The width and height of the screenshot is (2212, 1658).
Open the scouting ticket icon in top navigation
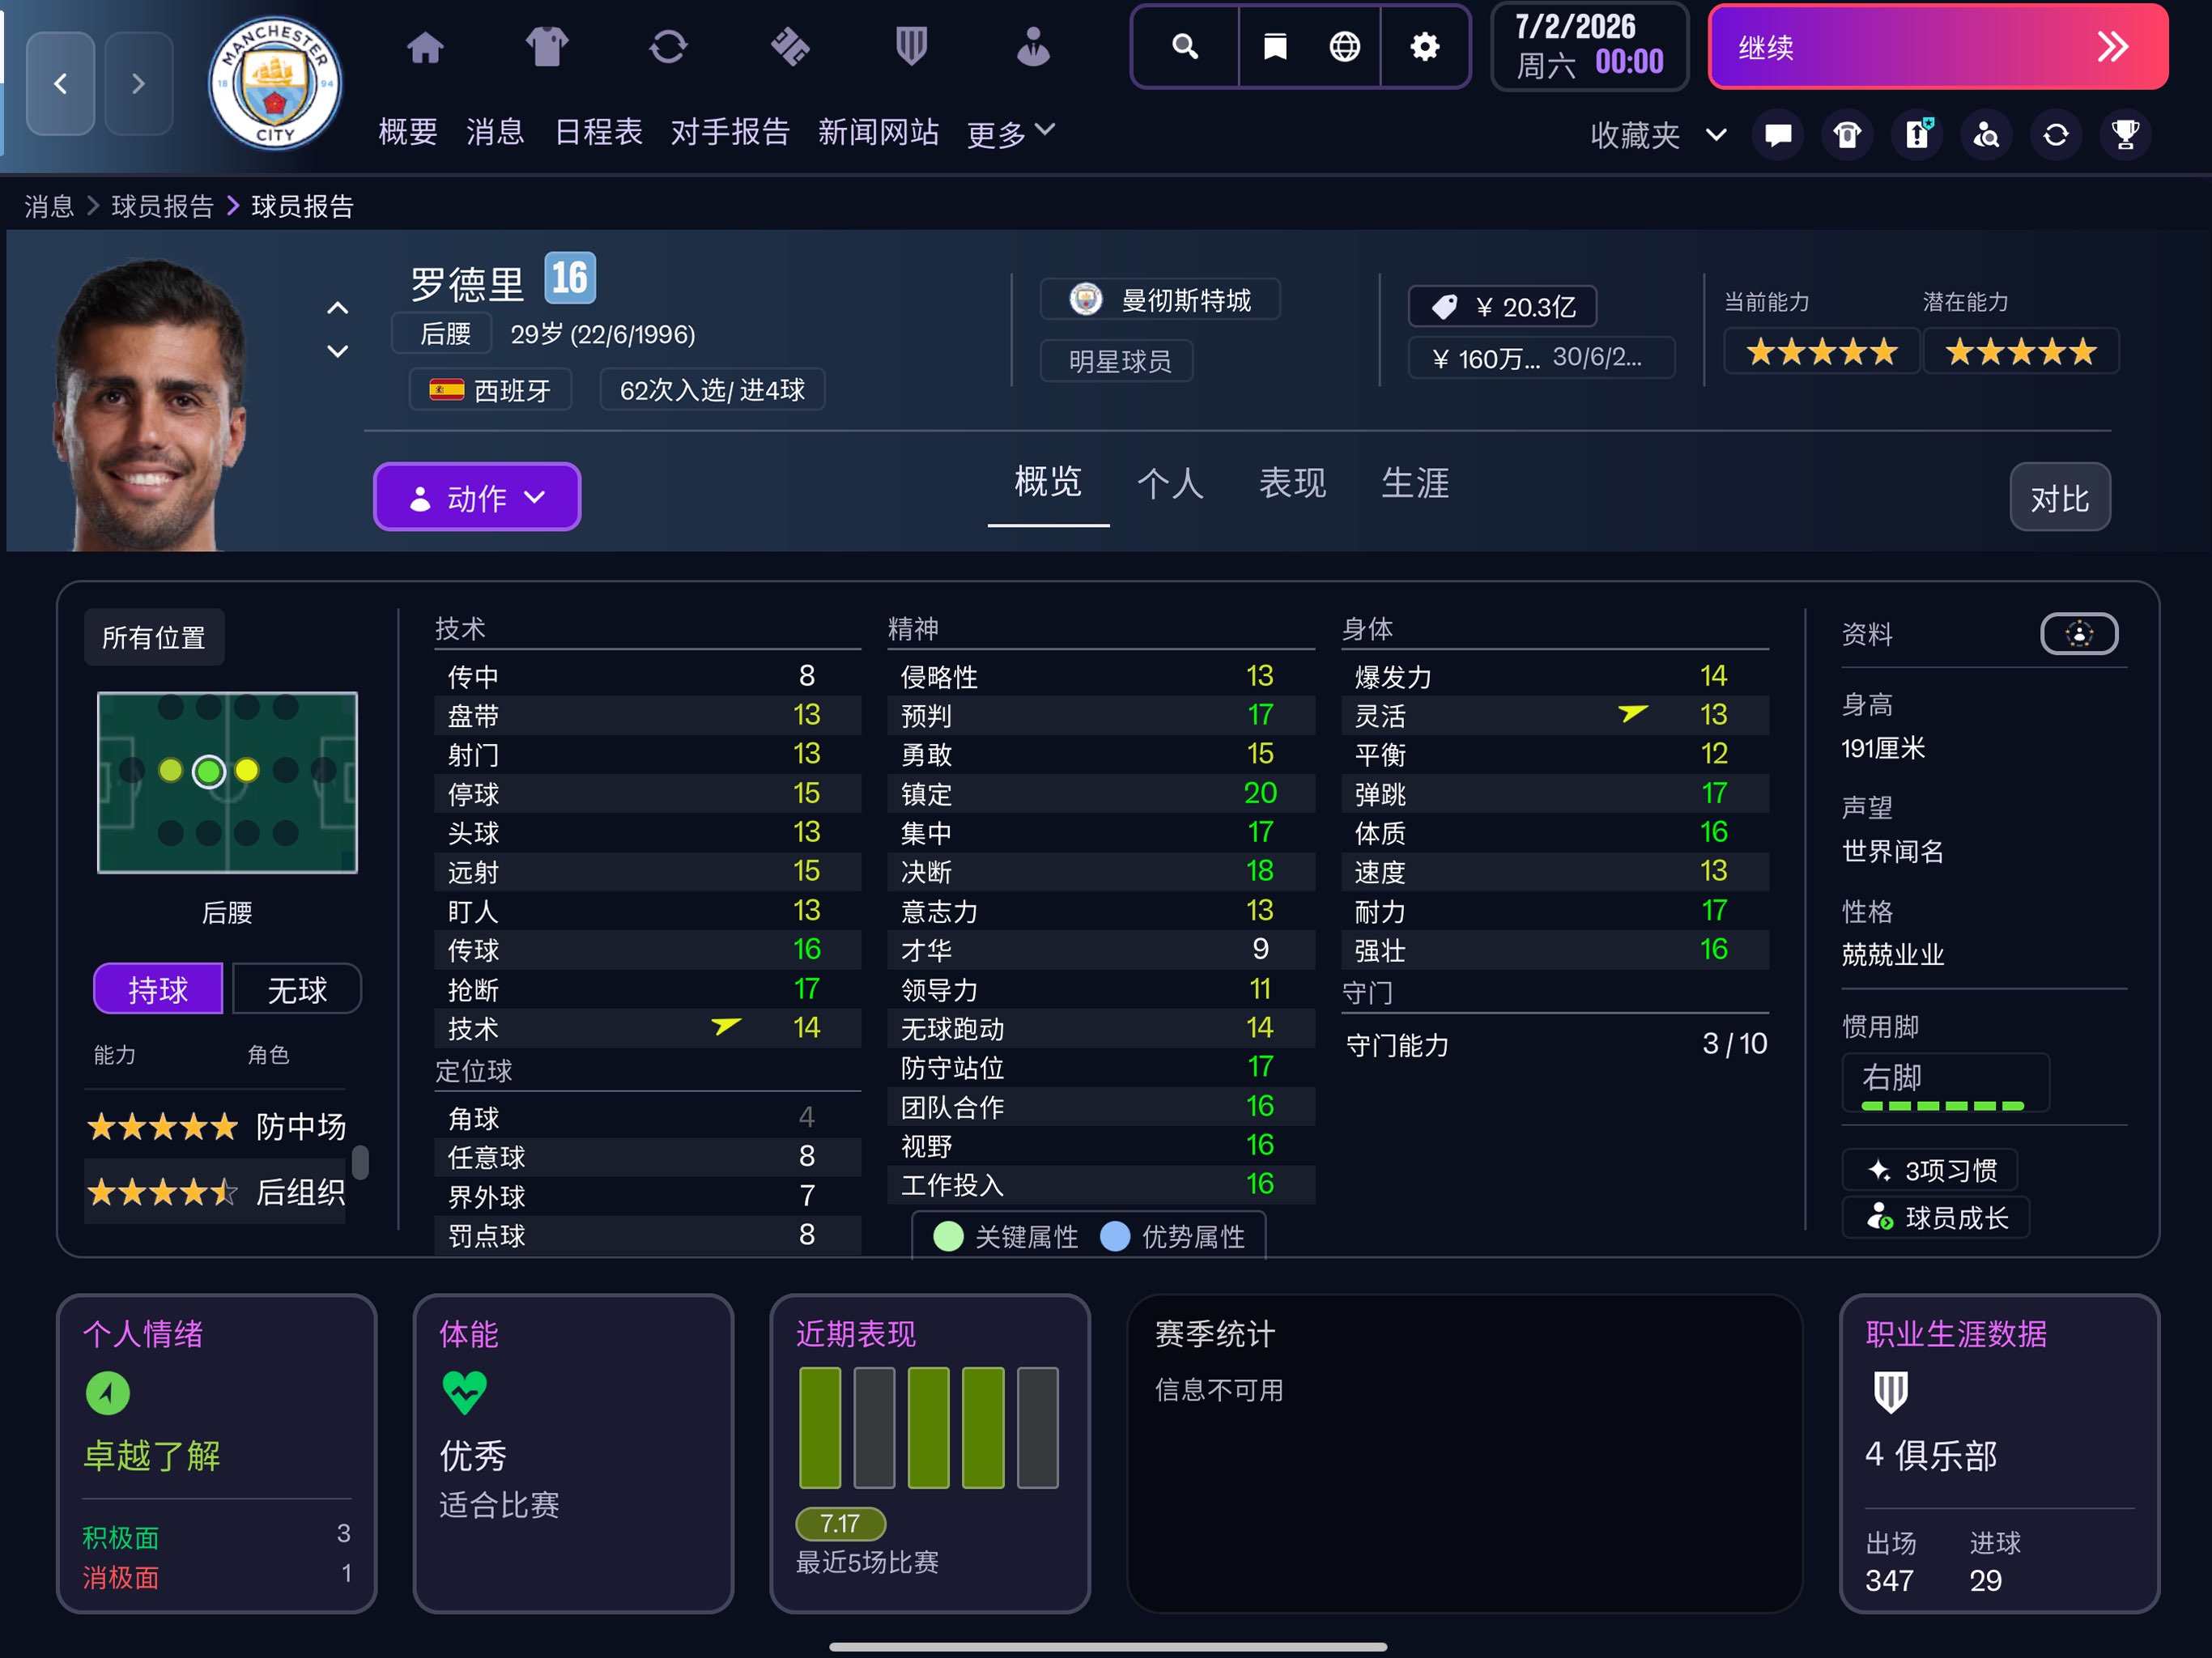pos(790,47)
